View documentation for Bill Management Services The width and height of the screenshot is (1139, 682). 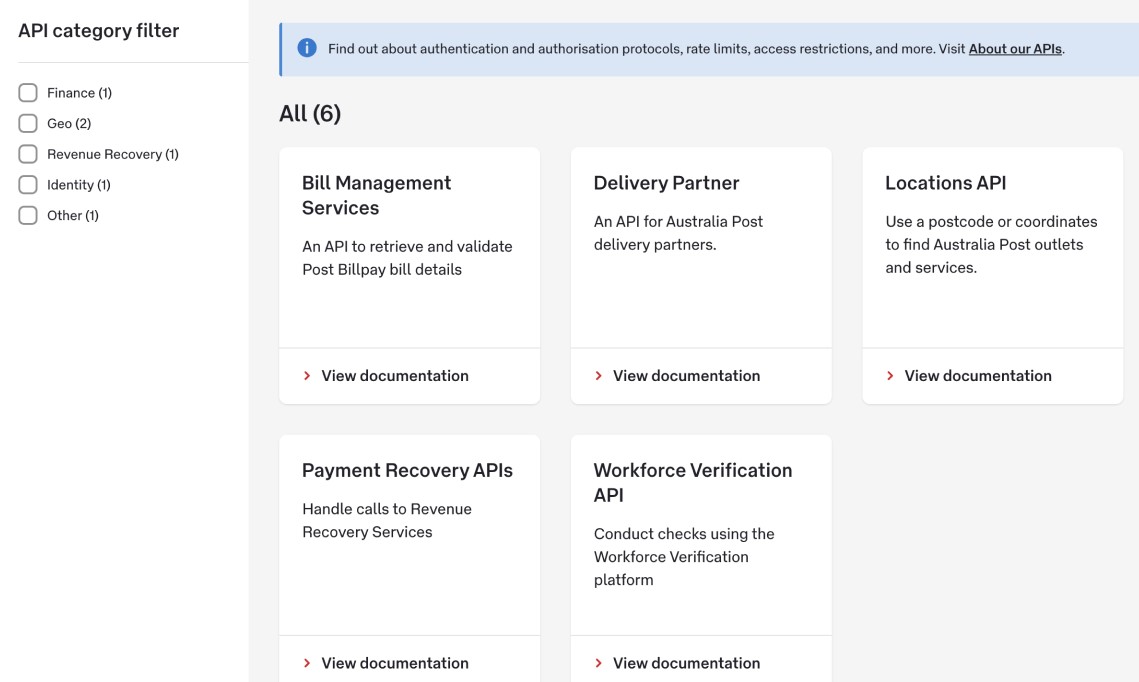395,375
